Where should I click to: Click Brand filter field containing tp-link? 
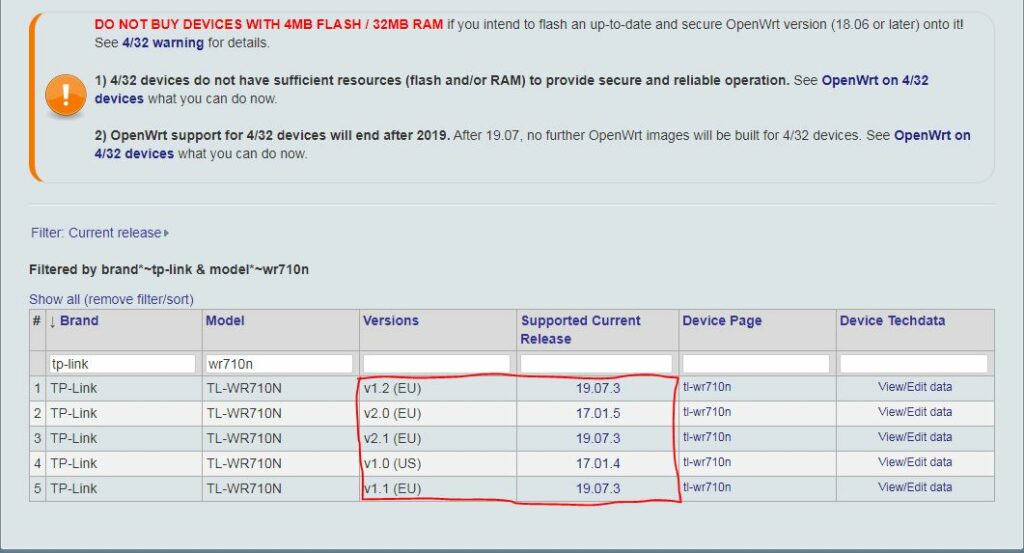(x=122, y=364)
